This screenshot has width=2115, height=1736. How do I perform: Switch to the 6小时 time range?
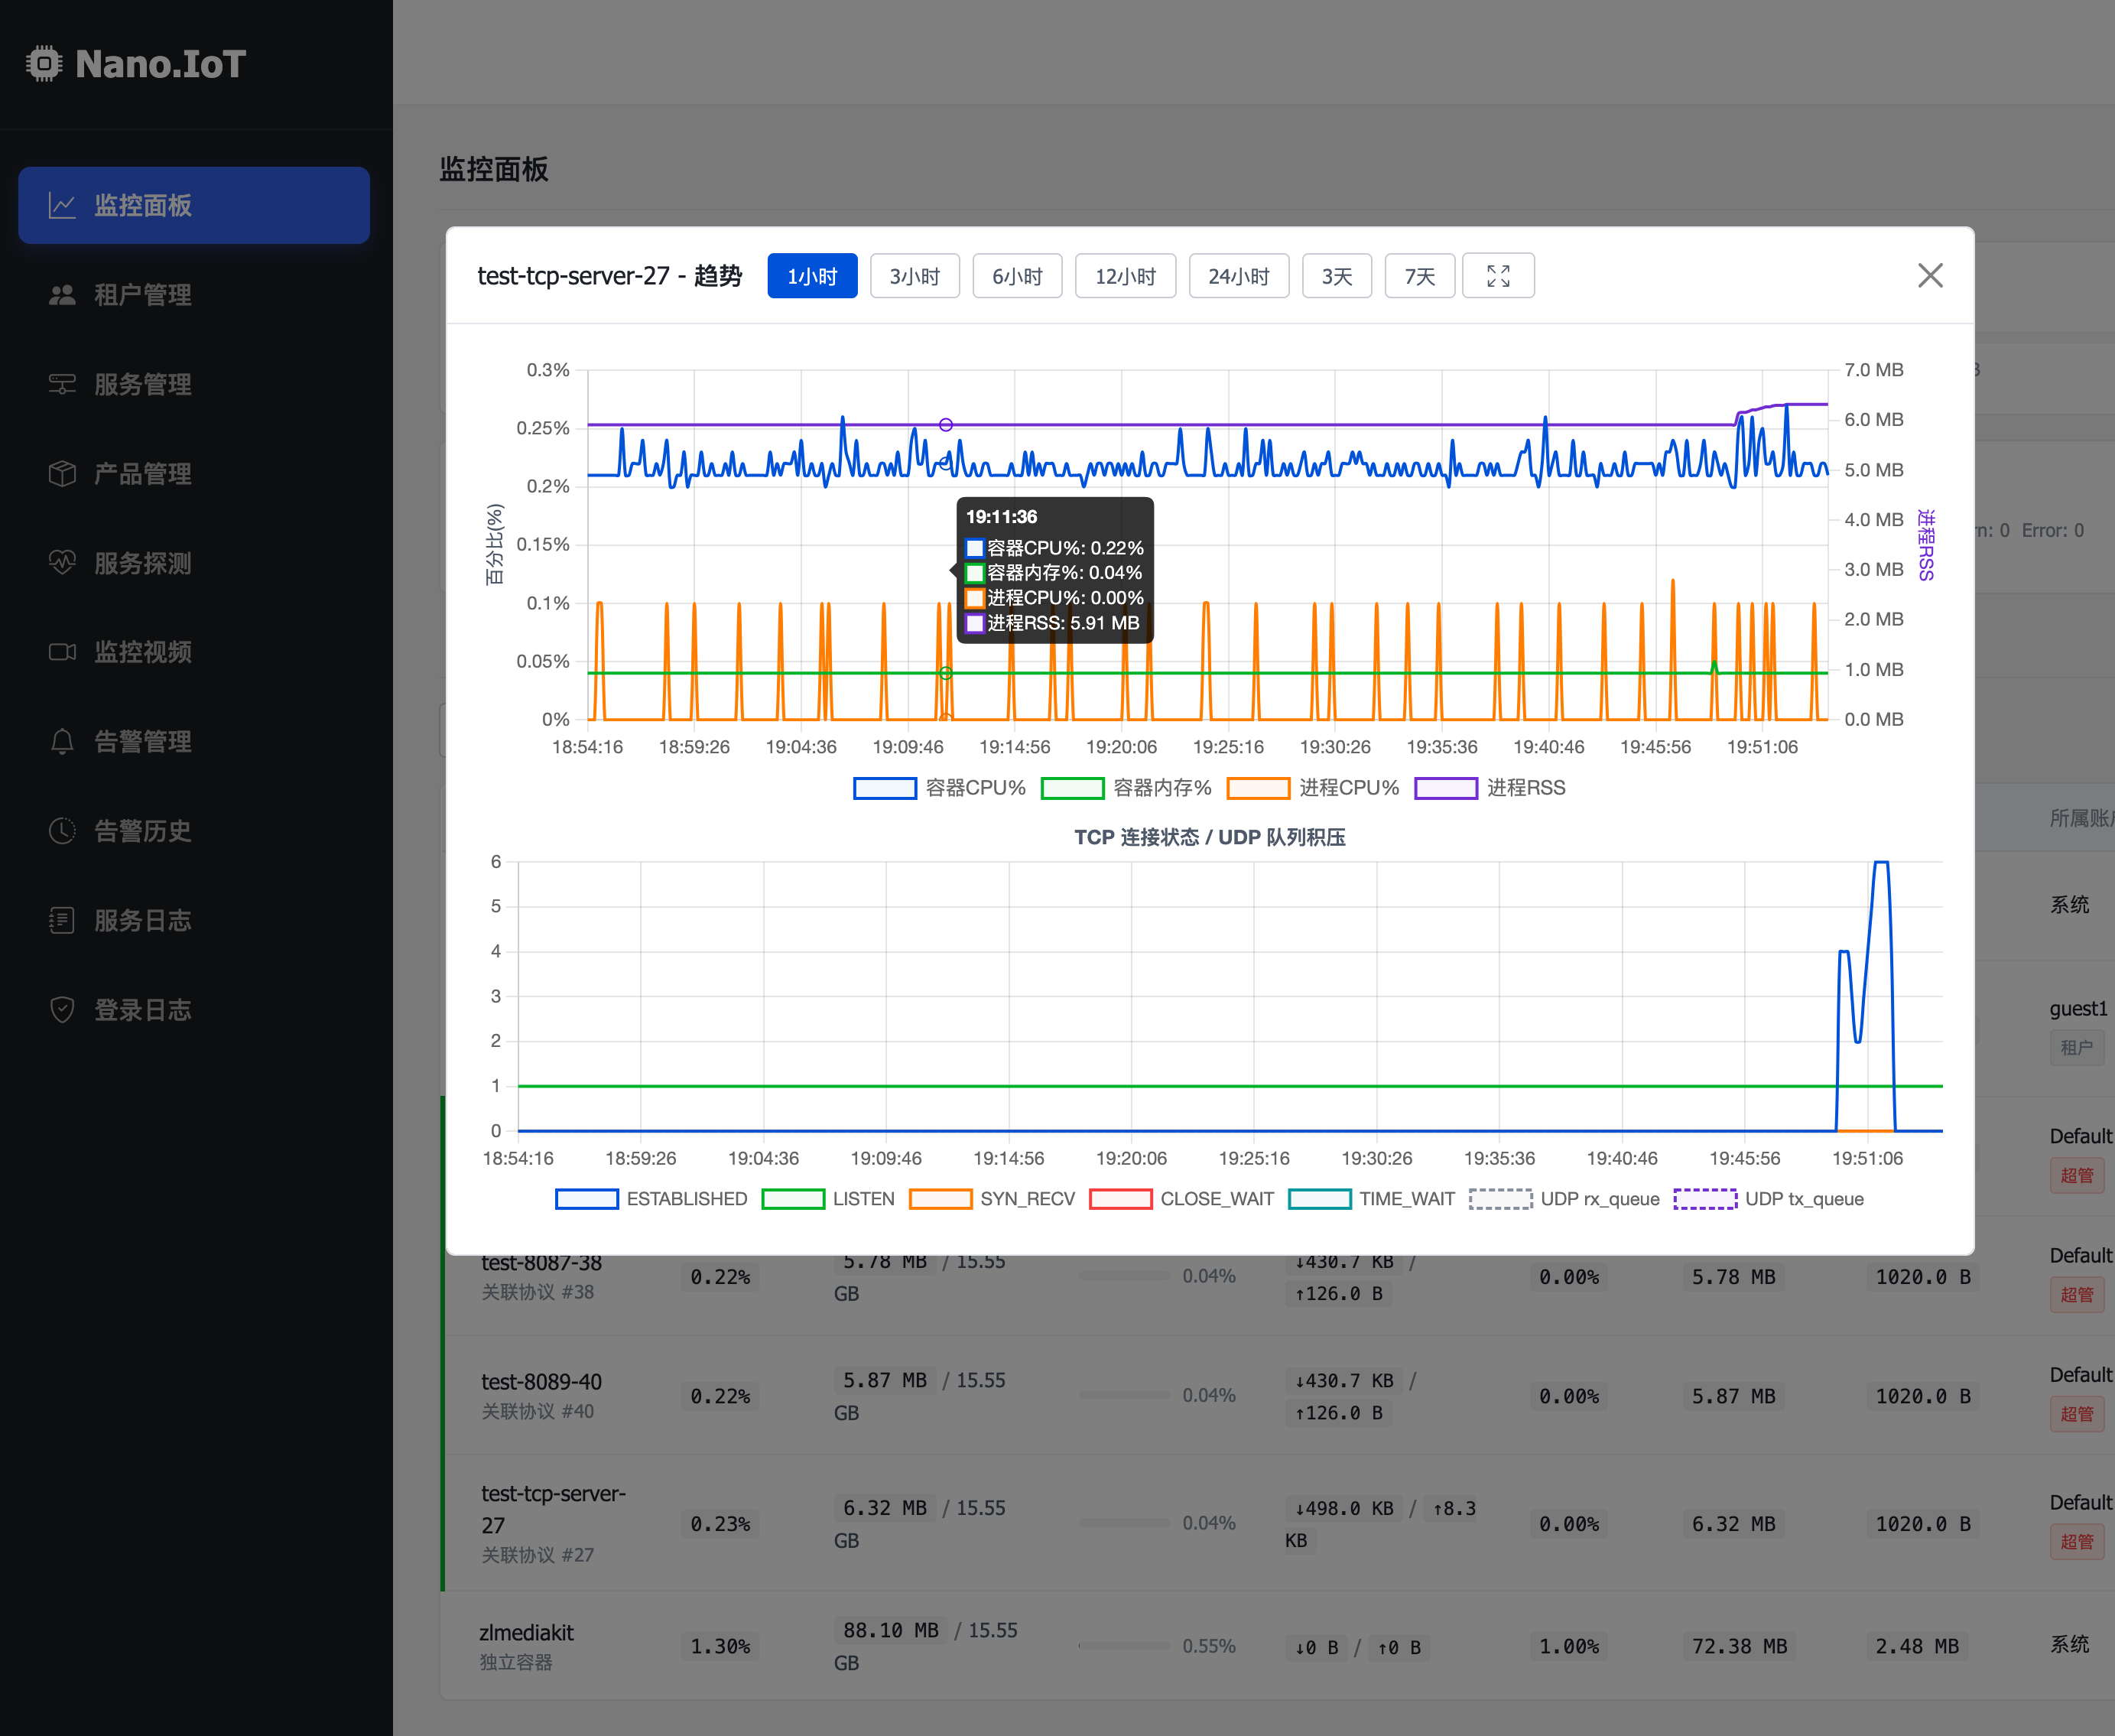pyautogui.click(x=1017, y=276)
